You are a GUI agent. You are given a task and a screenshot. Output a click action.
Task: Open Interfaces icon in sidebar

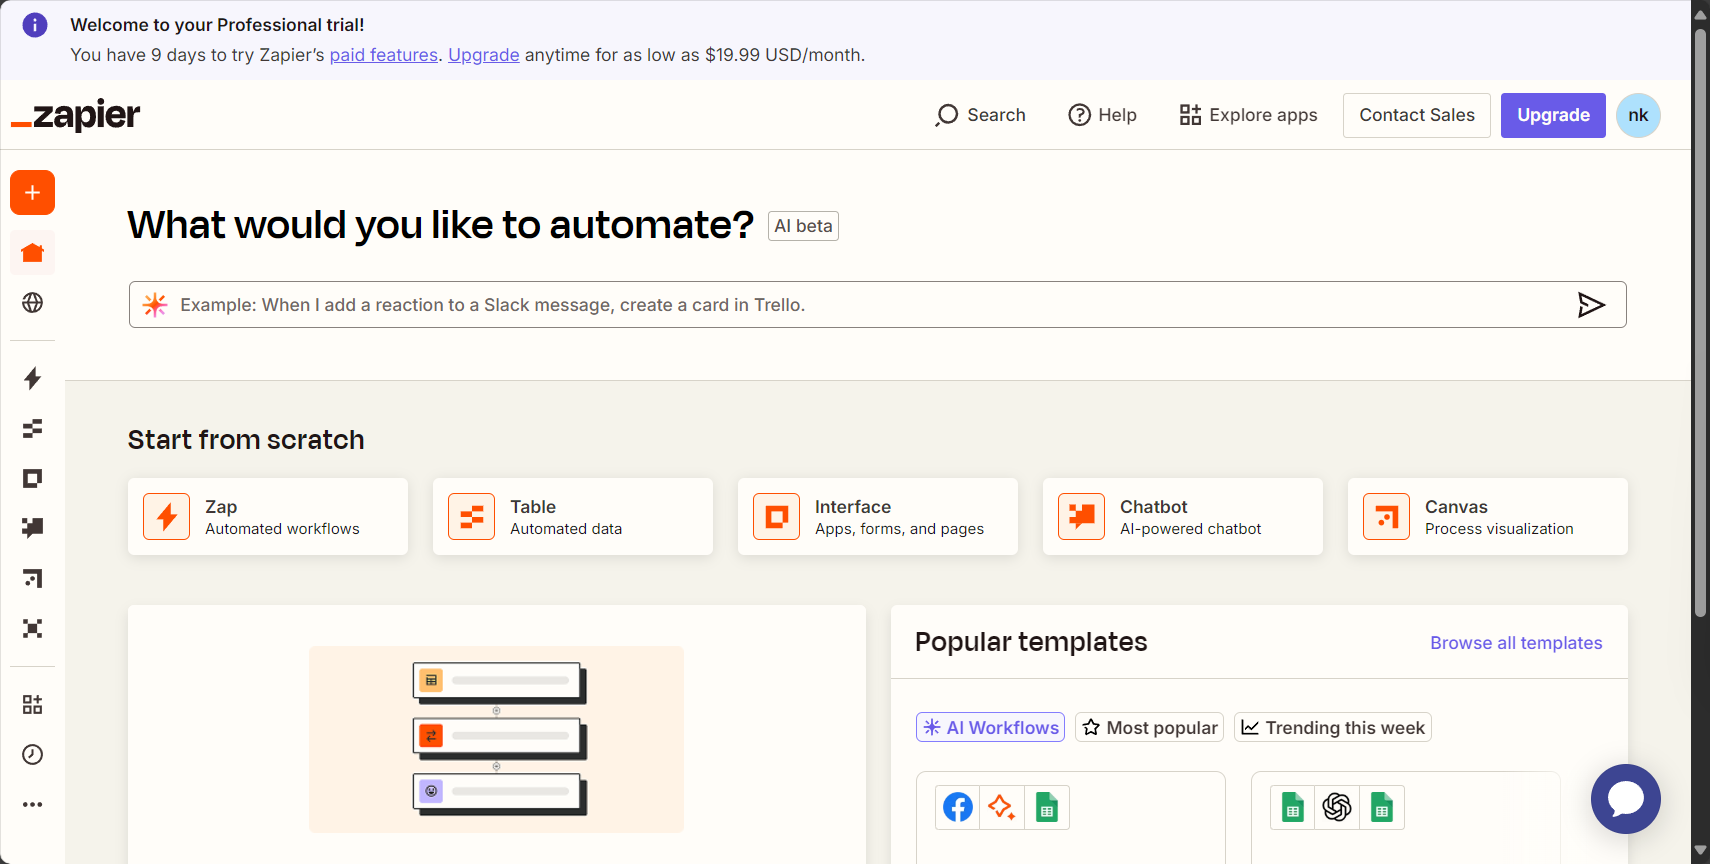32,478
